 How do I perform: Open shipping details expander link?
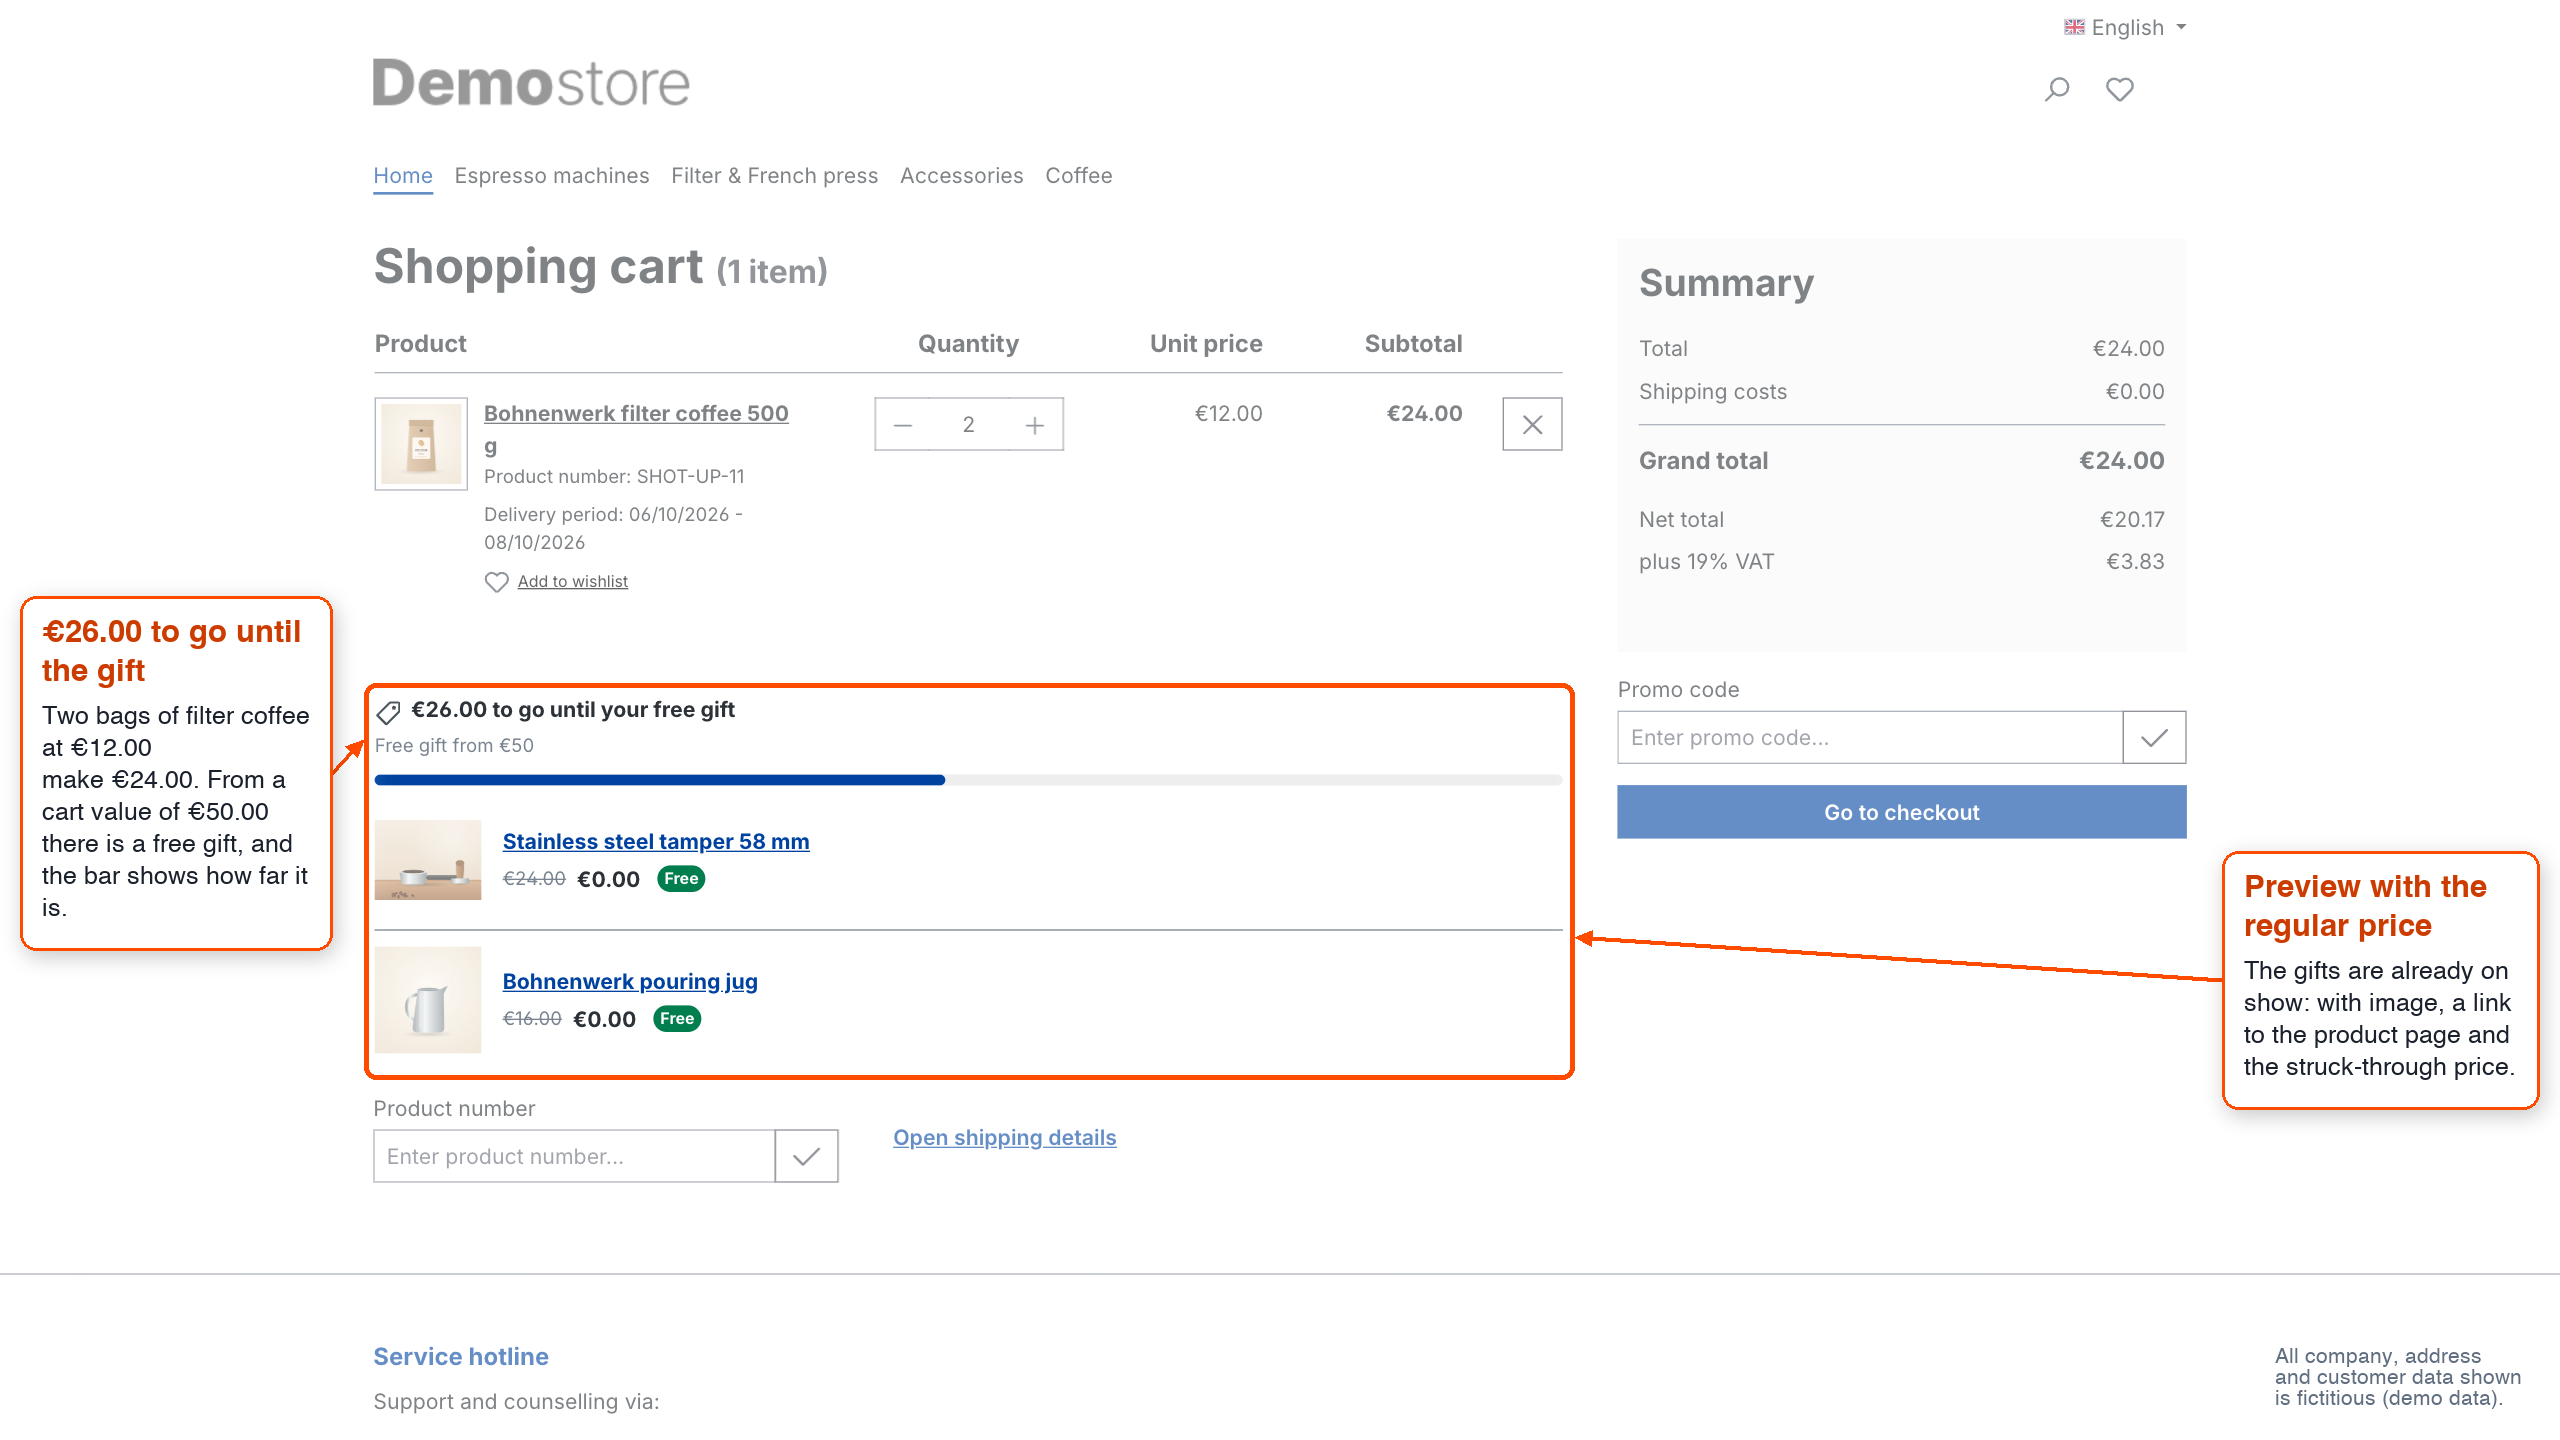[x=1004, y=1137]
